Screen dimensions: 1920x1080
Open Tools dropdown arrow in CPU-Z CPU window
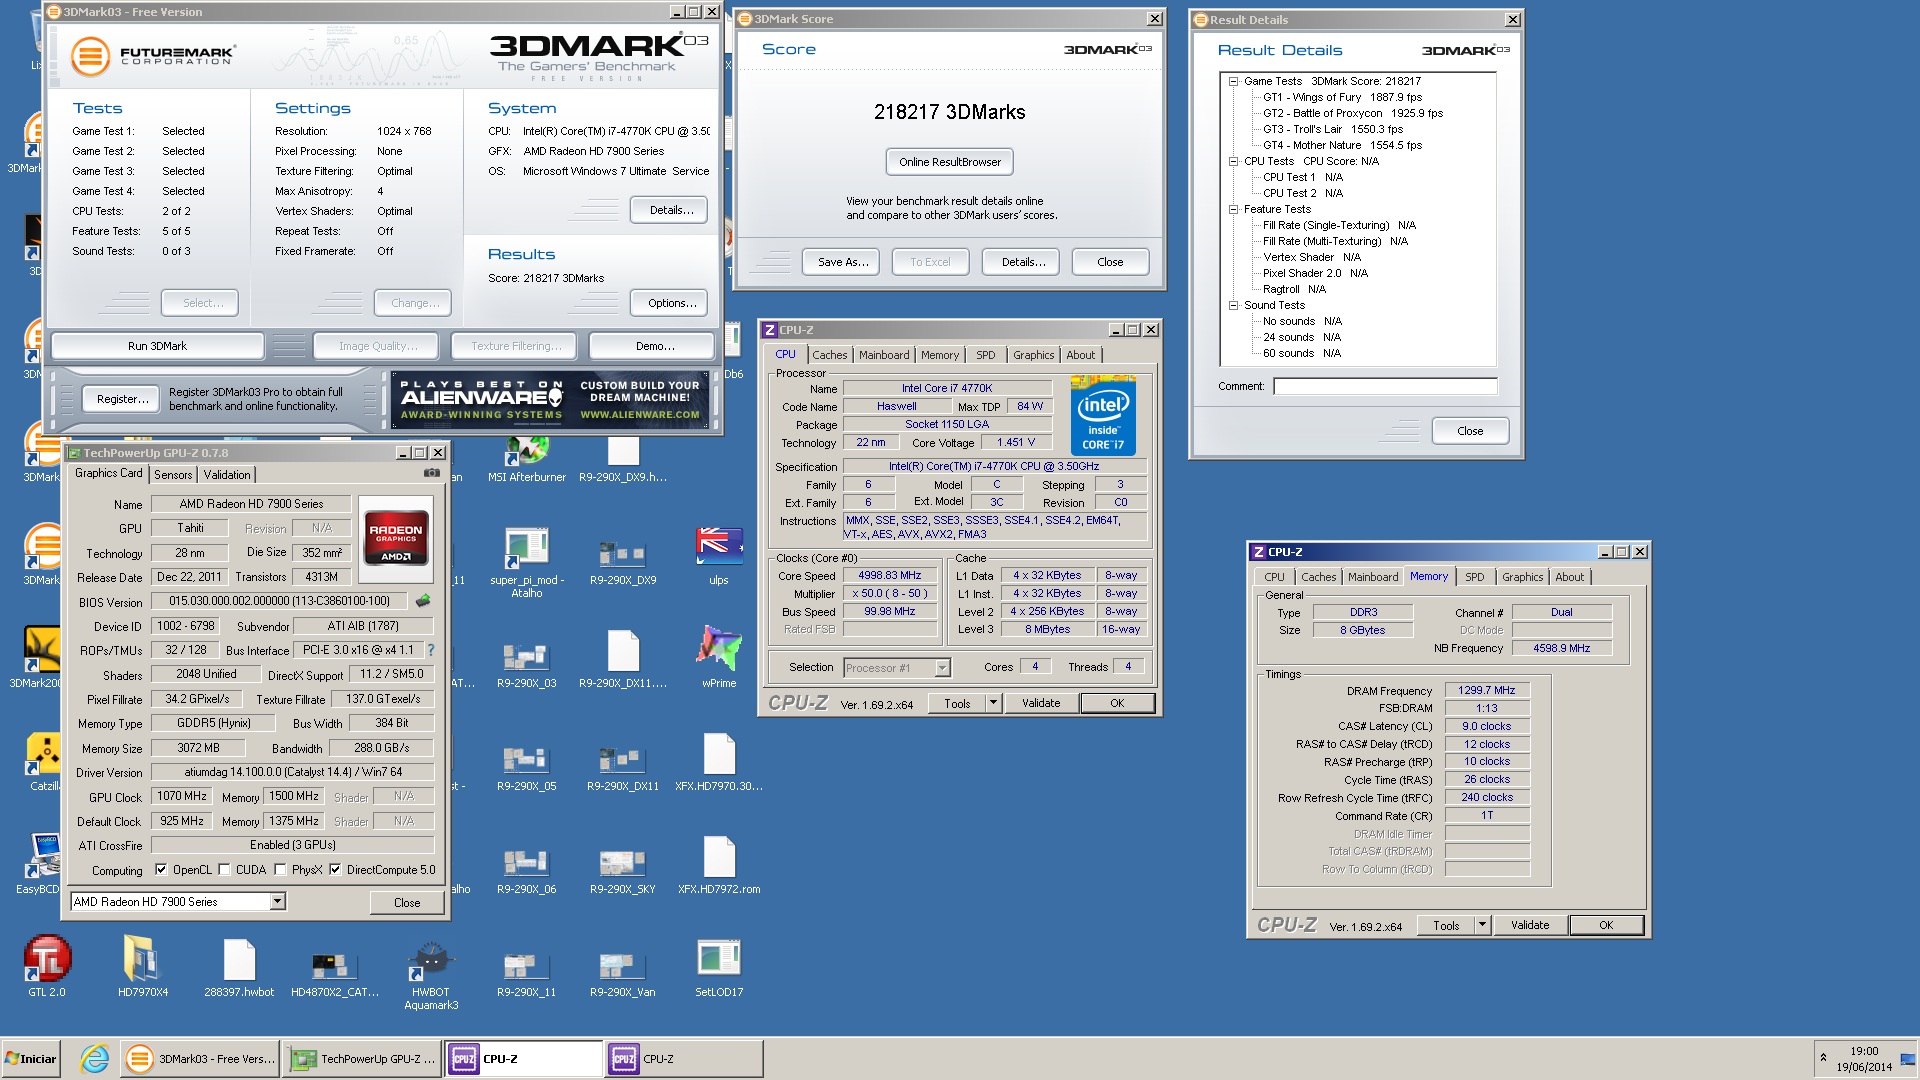[993, 703]
